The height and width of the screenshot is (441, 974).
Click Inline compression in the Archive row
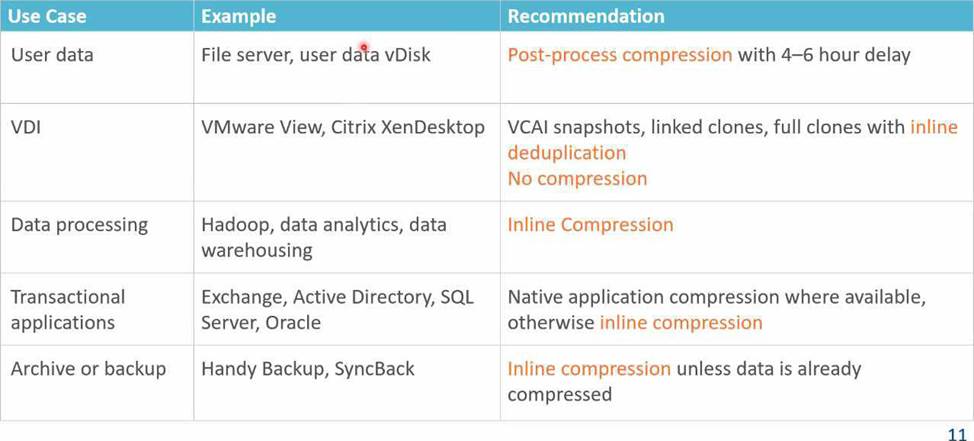pos(589,369)
